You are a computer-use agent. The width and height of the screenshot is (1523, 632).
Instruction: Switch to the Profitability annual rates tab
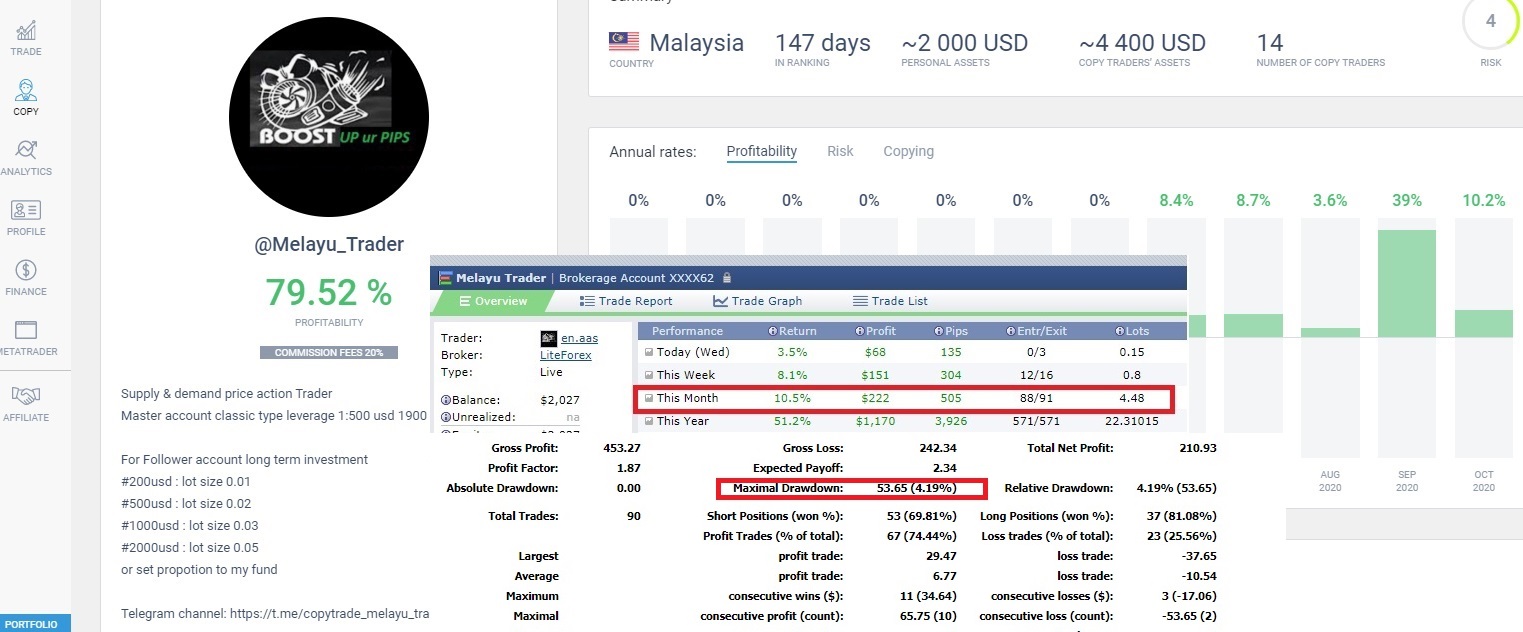click(761, 151)
